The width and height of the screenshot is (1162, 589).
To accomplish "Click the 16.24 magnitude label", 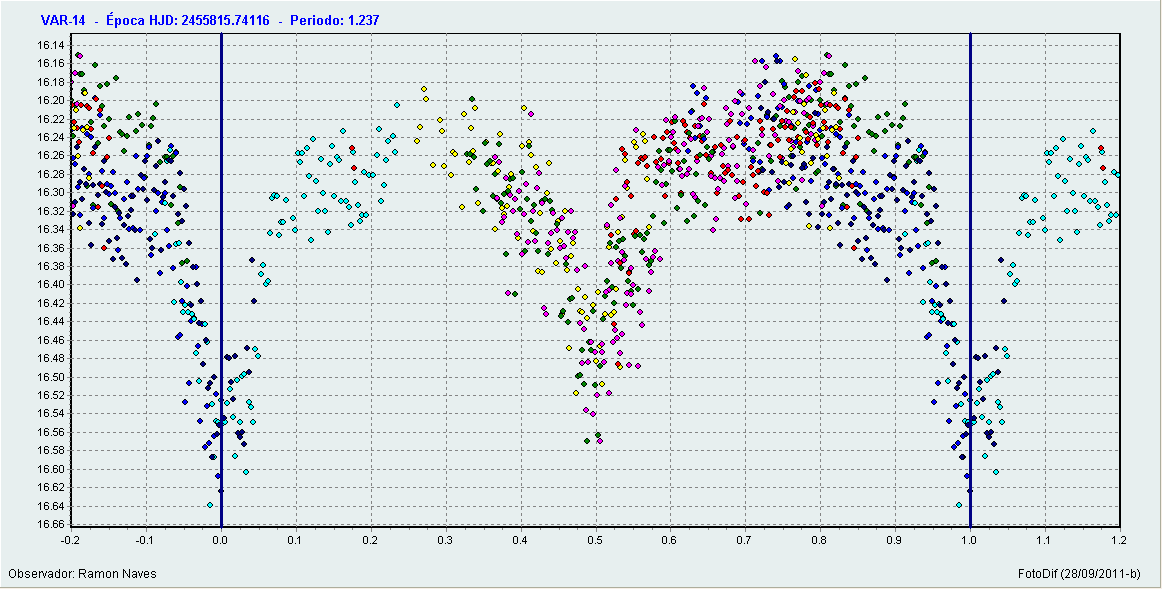I will (x=50, y=137).
